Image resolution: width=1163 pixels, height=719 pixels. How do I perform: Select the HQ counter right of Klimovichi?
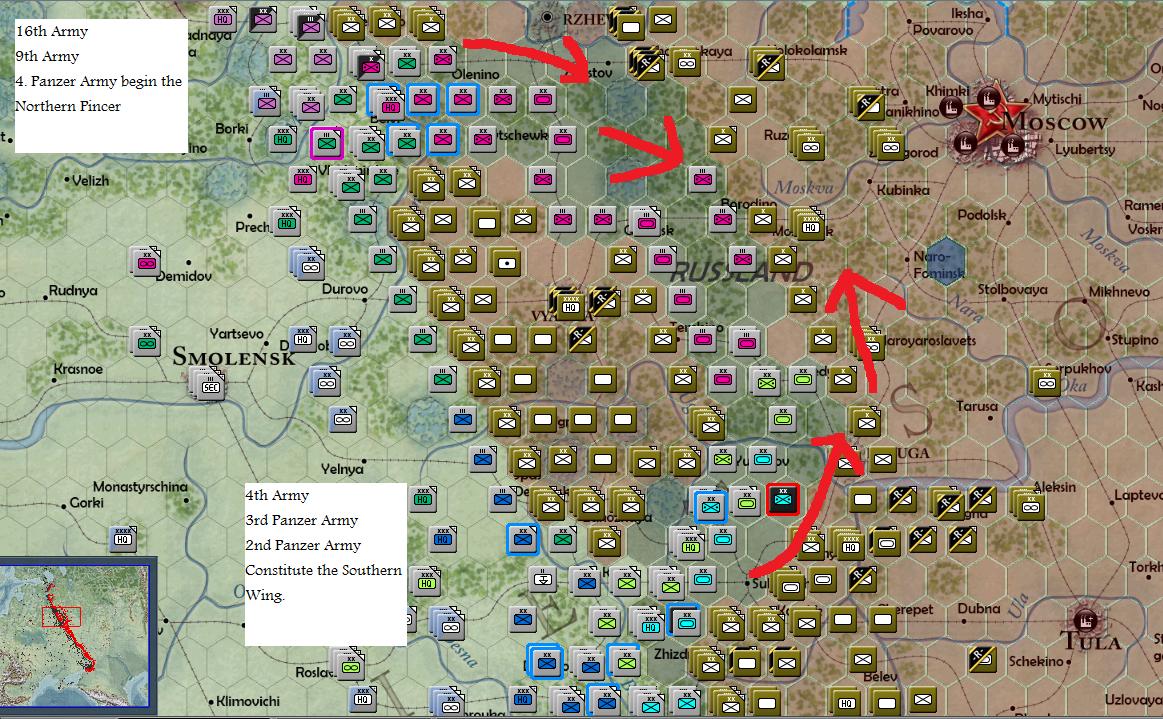click(363, 699)
